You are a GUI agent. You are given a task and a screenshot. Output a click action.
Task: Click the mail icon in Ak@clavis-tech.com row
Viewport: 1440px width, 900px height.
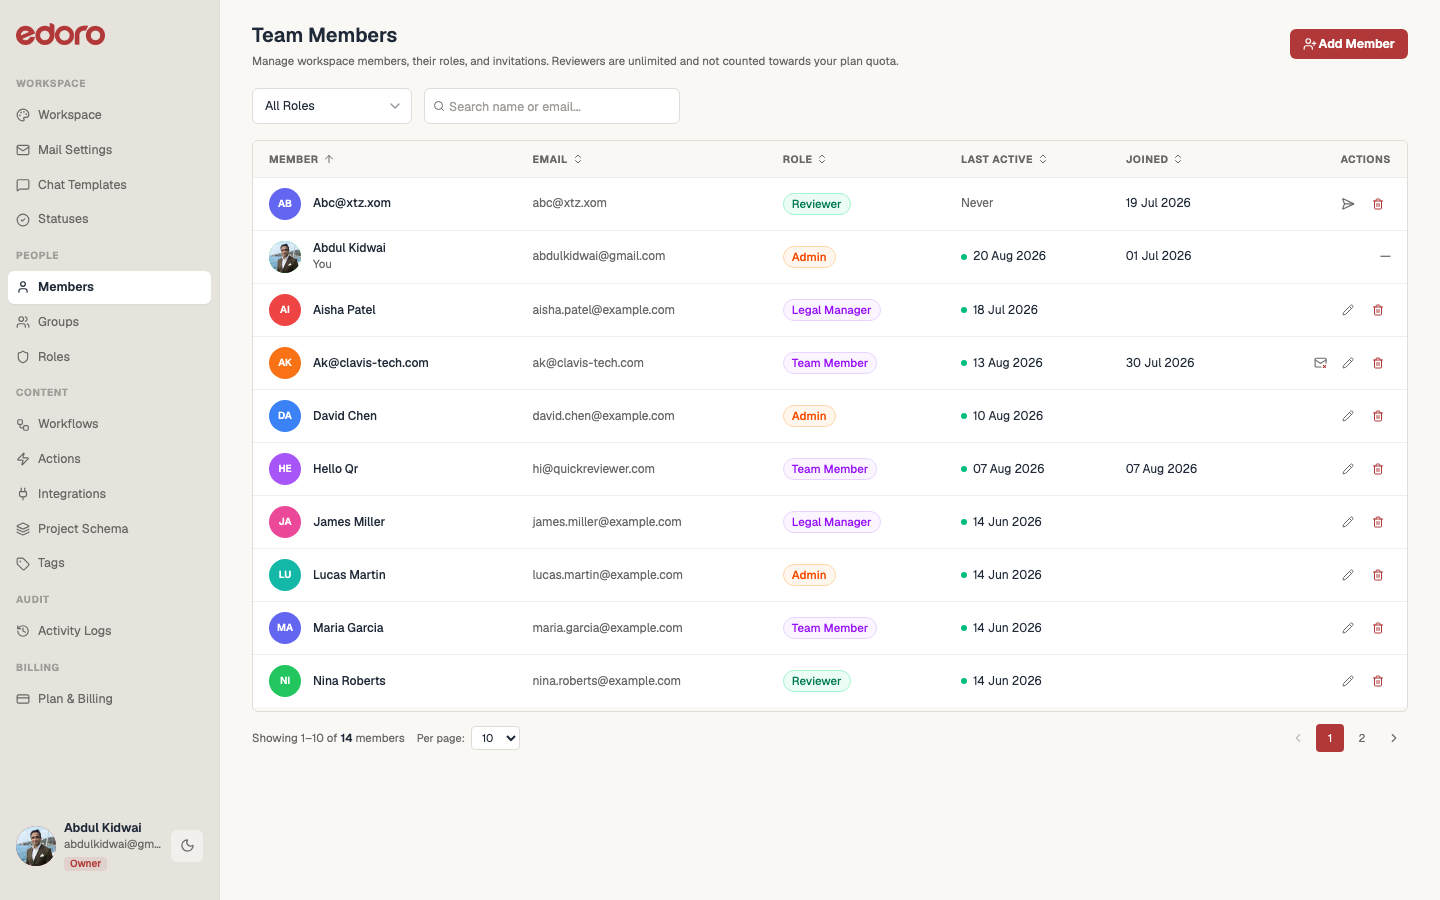(1320, 363)
